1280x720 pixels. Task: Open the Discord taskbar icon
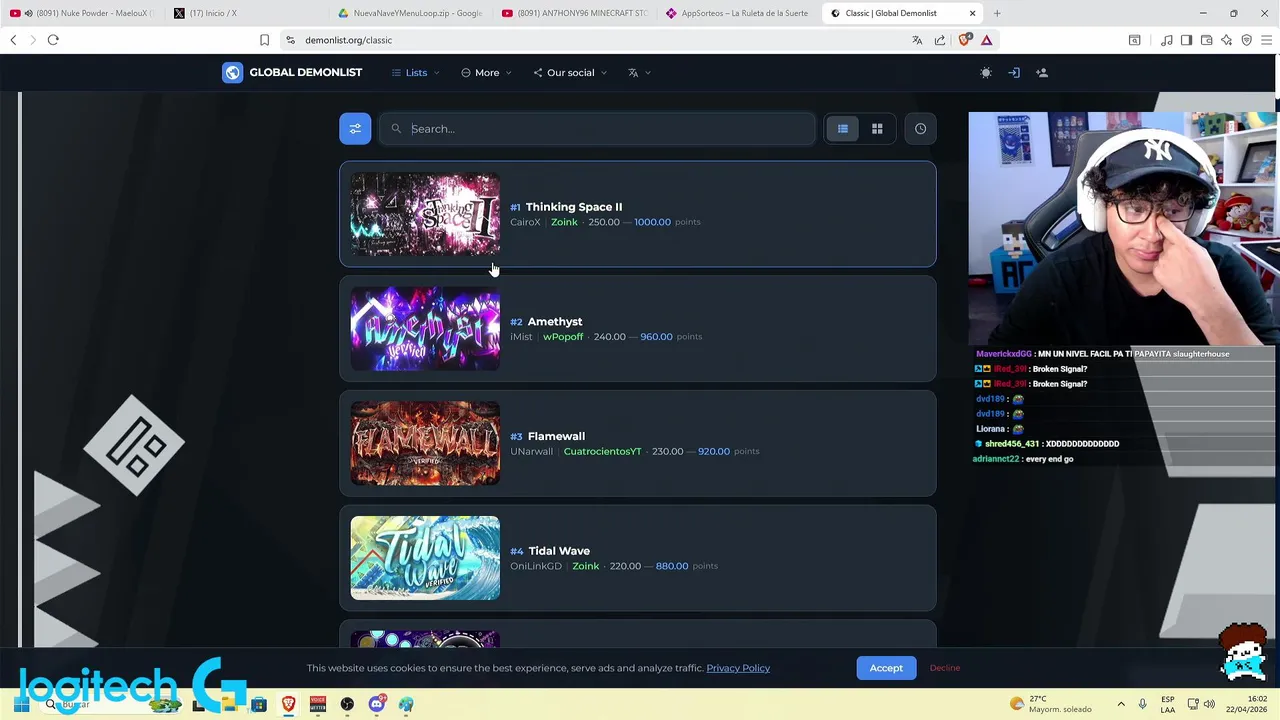[376, 705]
